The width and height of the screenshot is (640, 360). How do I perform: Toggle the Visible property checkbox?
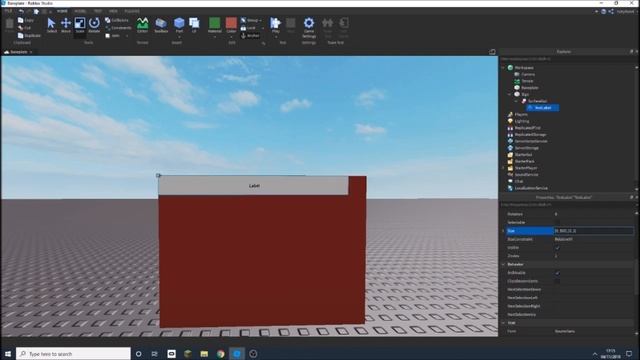coord(557,248)
